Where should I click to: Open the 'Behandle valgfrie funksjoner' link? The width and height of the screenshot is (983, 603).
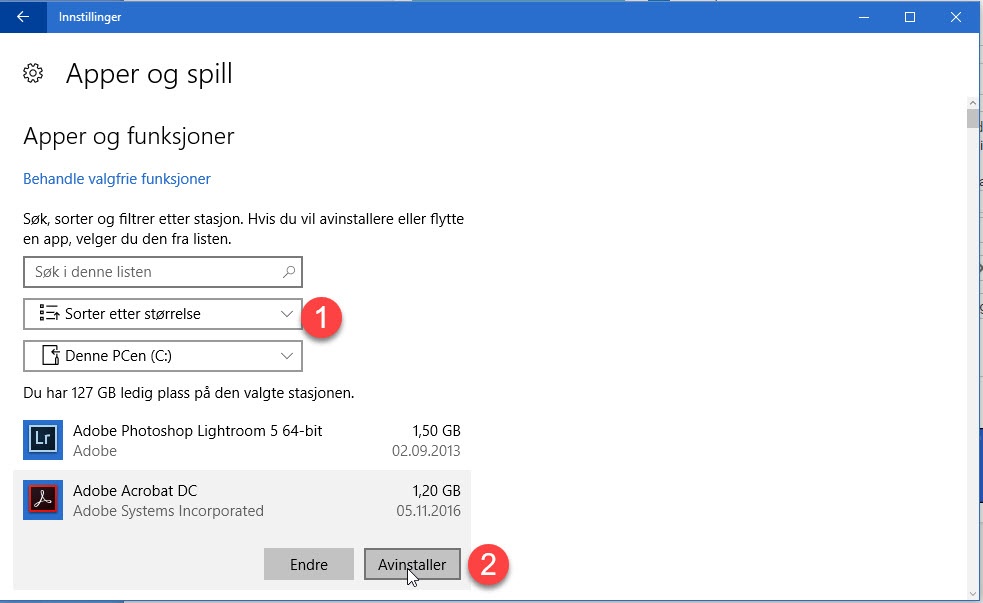click(x=117, y=179)
